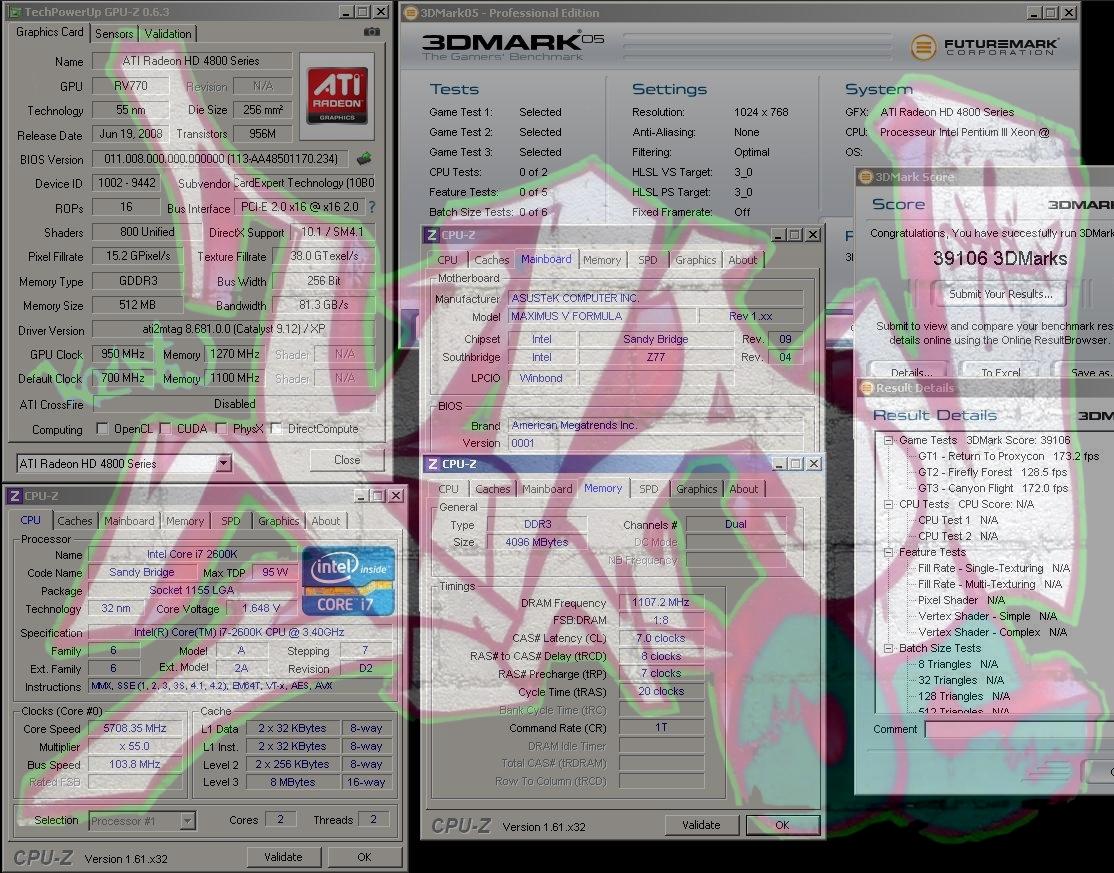Click the CPU-Z Memory window title icon
1114x873 pixels.
tap(431, 464)
